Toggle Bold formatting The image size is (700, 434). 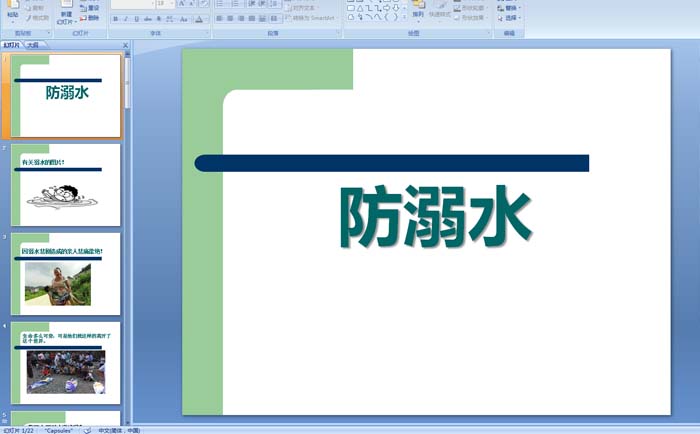coord(116,19)
